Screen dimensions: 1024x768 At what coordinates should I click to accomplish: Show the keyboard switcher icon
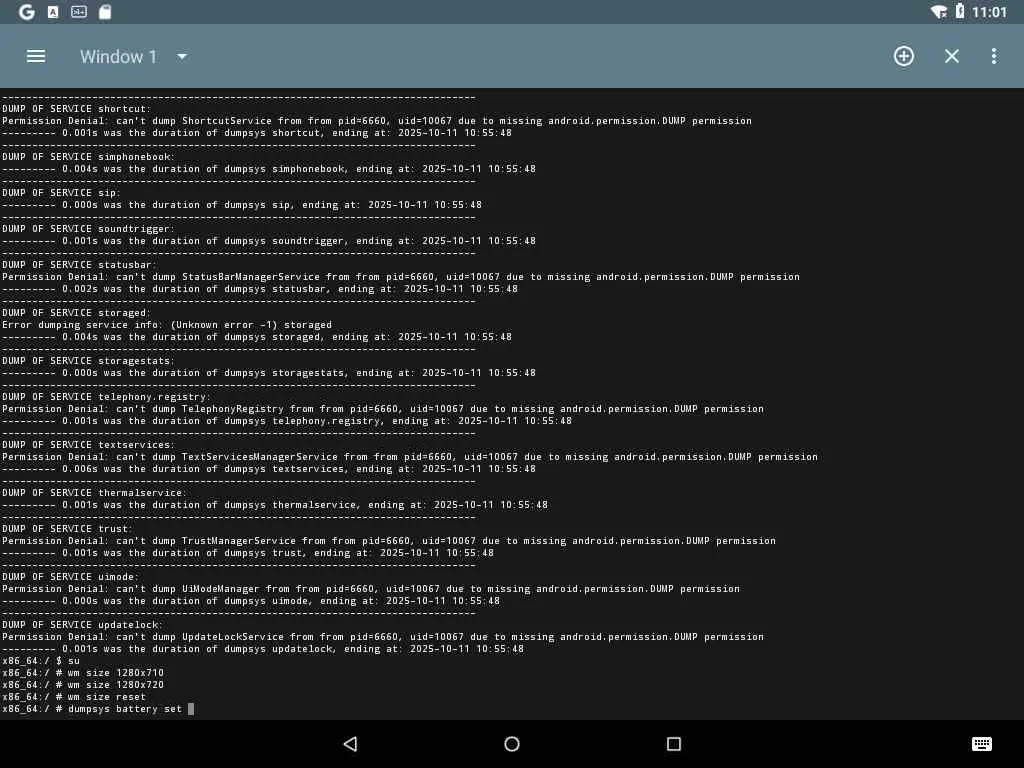[x=982, y=744]
